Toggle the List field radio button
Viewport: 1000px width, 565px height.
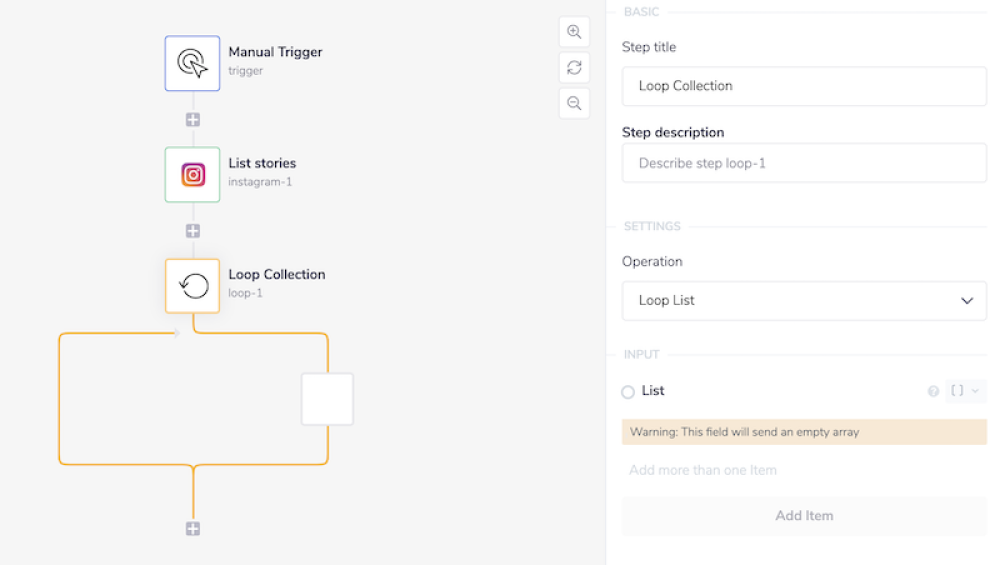click(628, 392)
